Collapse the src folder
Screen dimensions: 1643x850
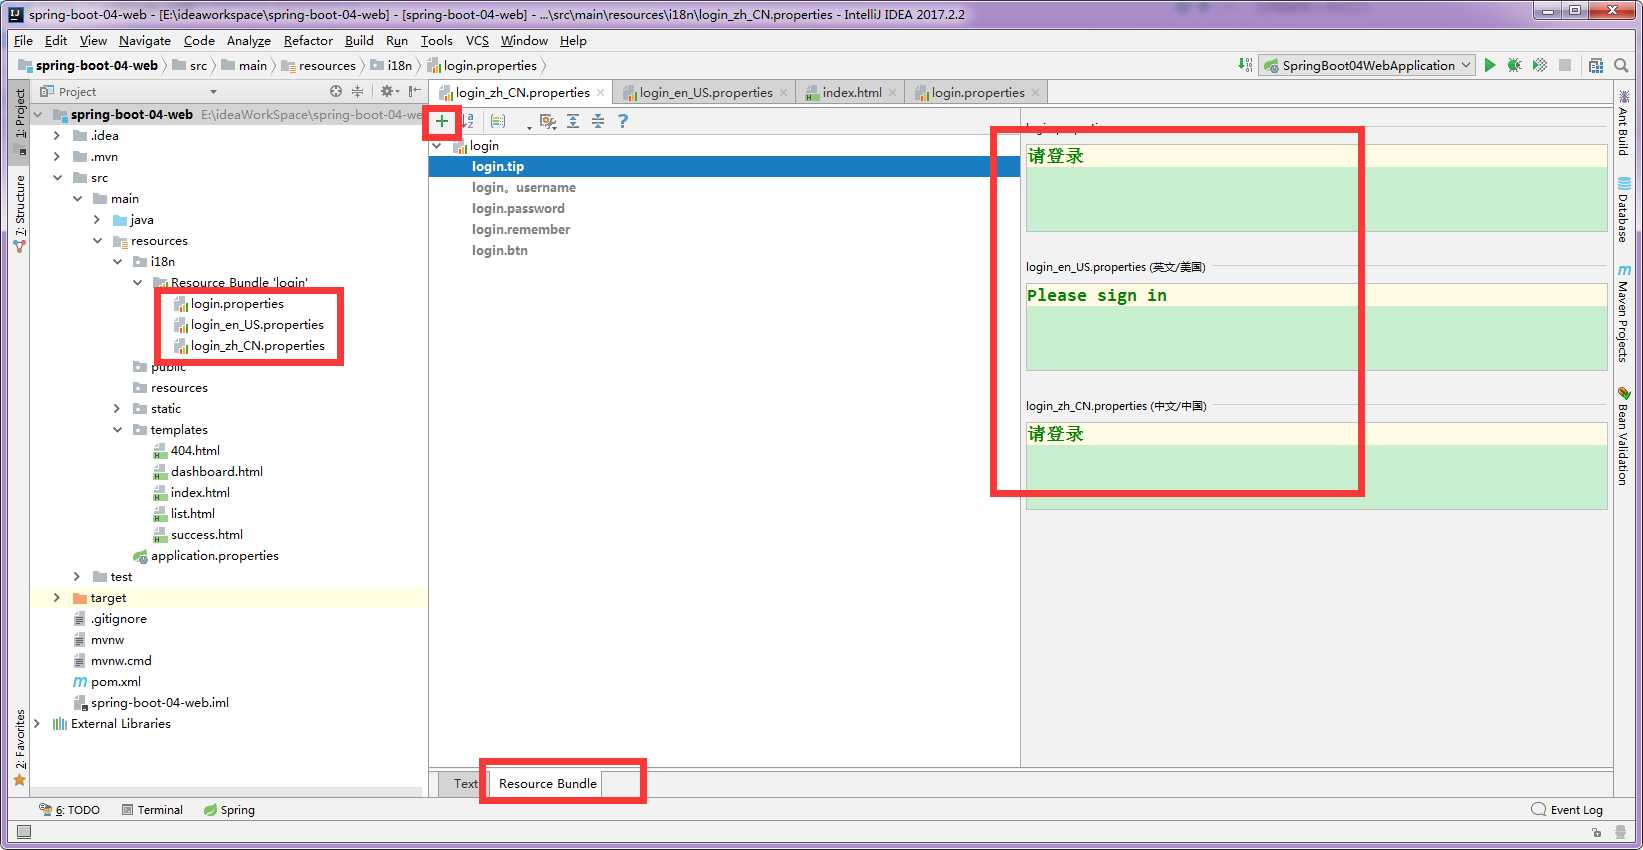pyautogui.click(x=57, y=178)
